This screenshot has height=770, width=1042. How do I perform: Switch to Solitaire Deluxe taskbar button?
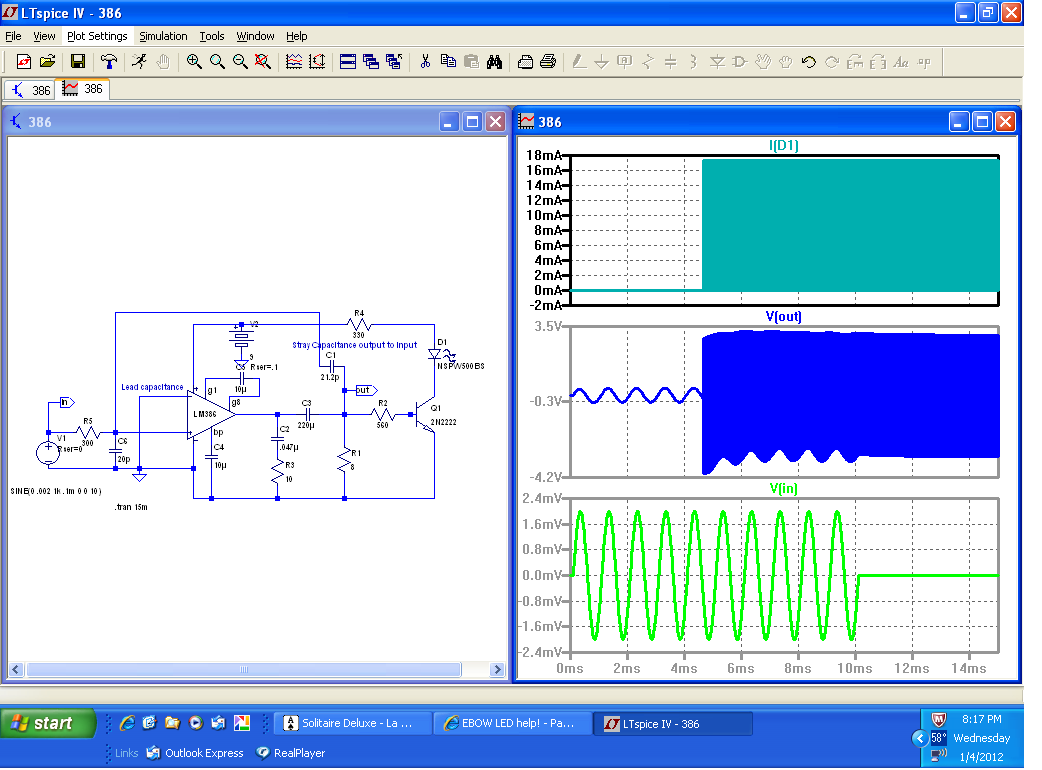coord(353,723)
